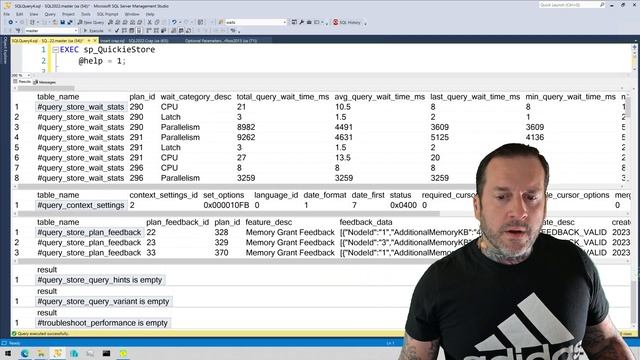
Task: Click the 'sp_QuickieStore' text in the editor
Action: [x=119, y=50]
